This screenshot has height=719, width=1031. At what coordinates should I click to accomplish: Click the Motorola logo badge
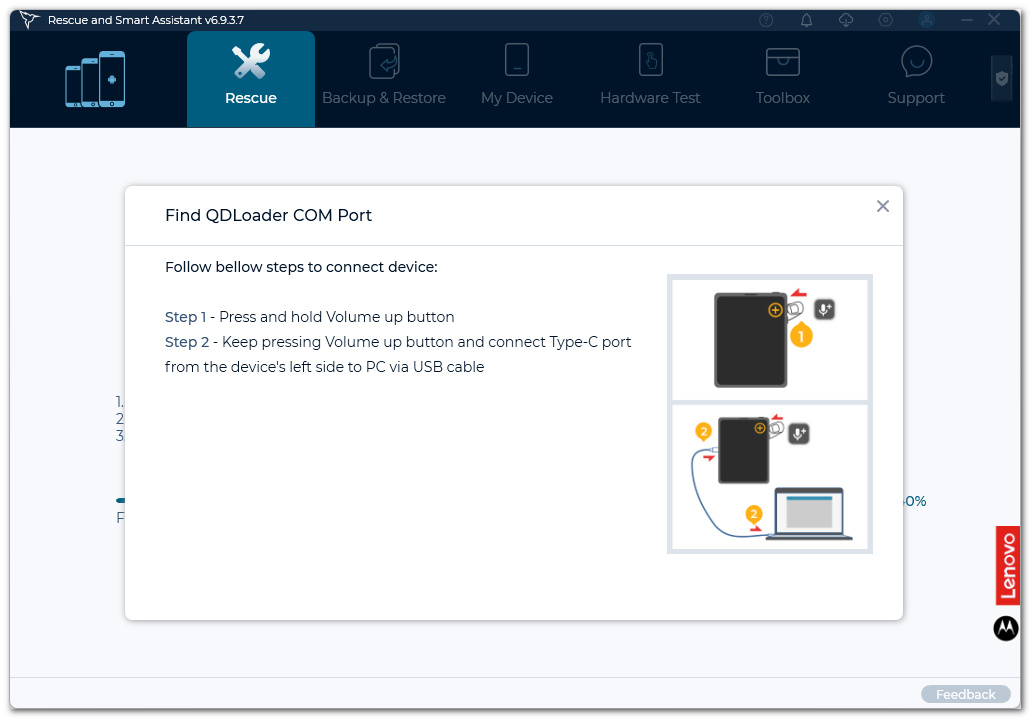click(1006, 628)
